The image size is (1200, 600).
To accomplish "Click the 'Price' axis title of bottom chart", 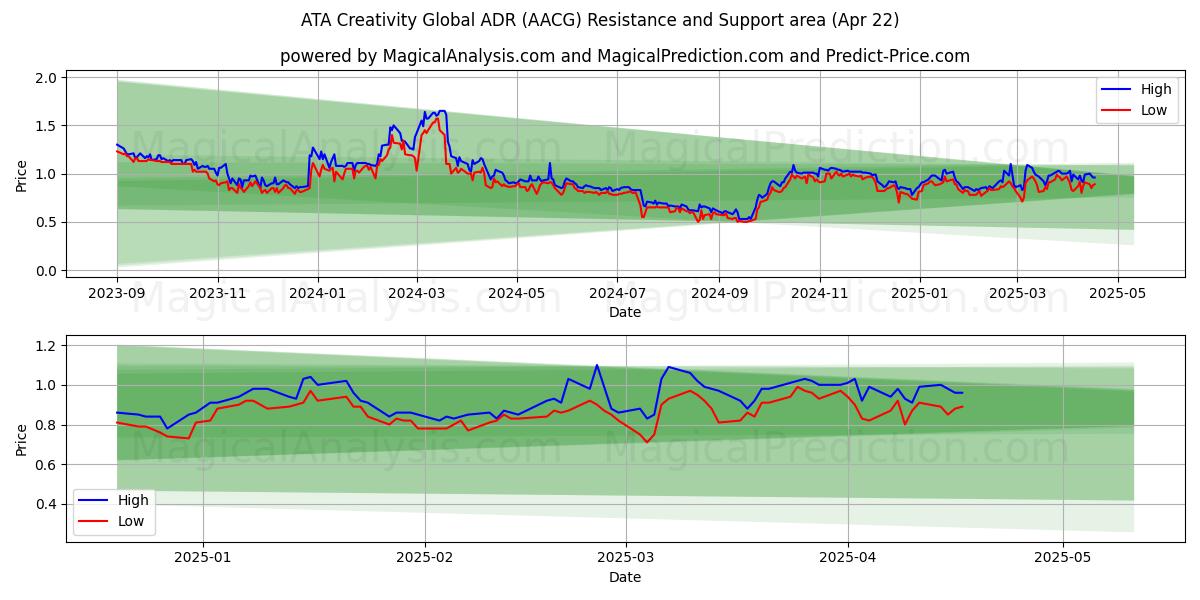I will [21, 439].
